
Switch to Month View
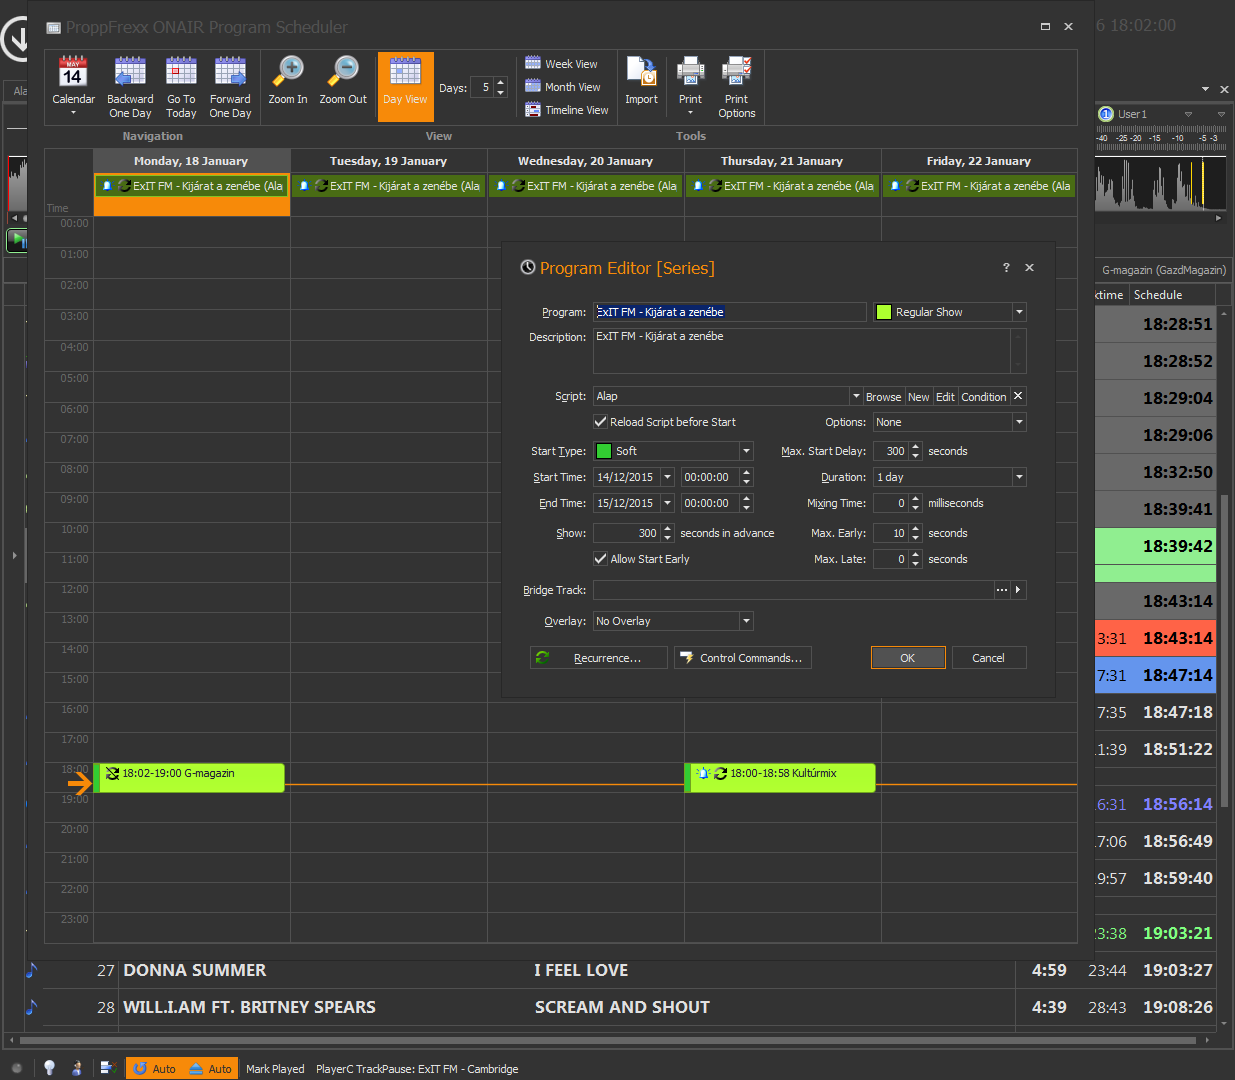coord(563,86)
